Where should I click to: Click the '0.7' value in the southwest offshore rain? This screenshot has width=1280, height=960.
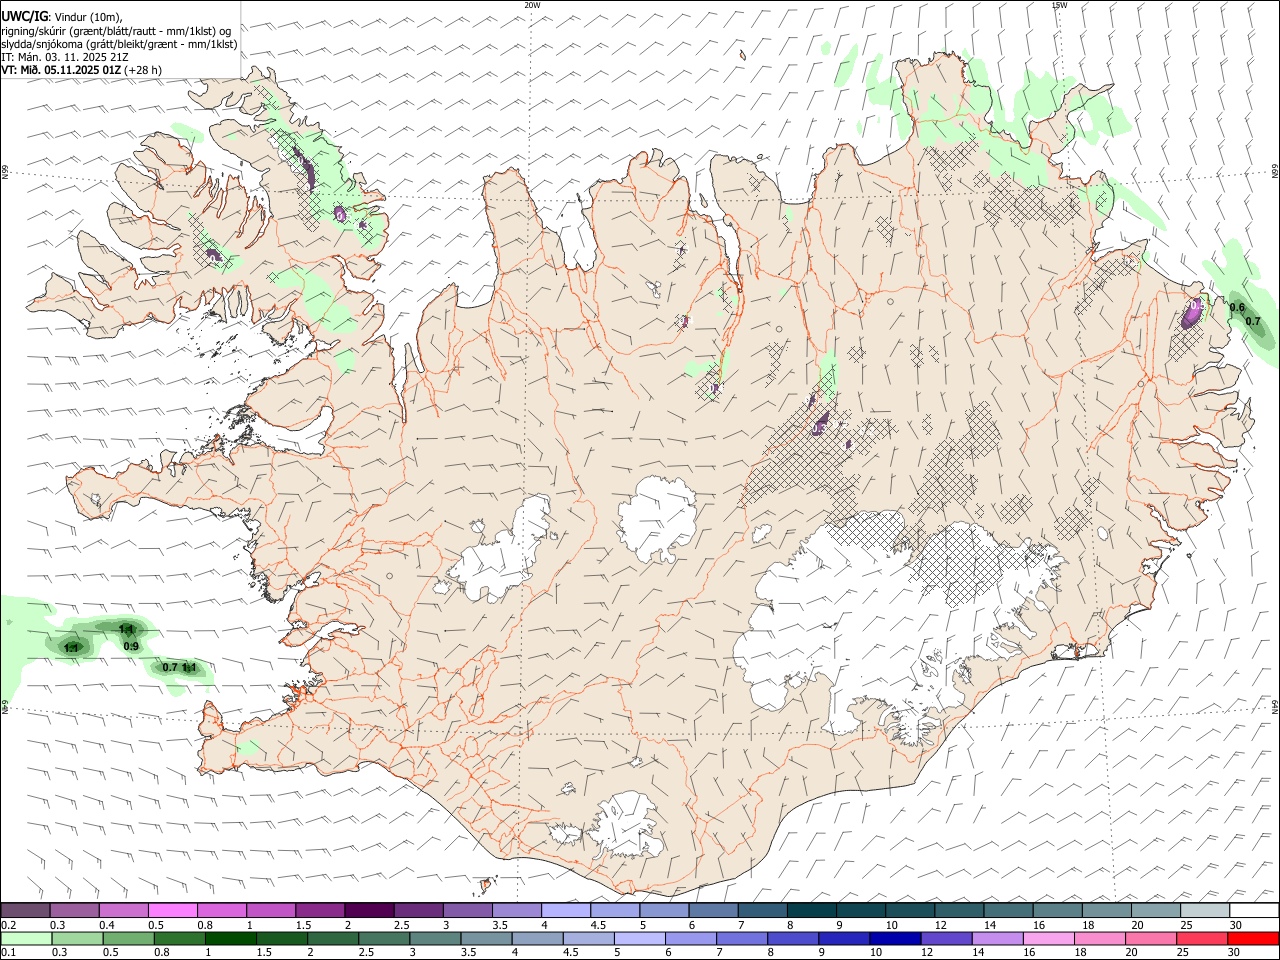point(170,667)
